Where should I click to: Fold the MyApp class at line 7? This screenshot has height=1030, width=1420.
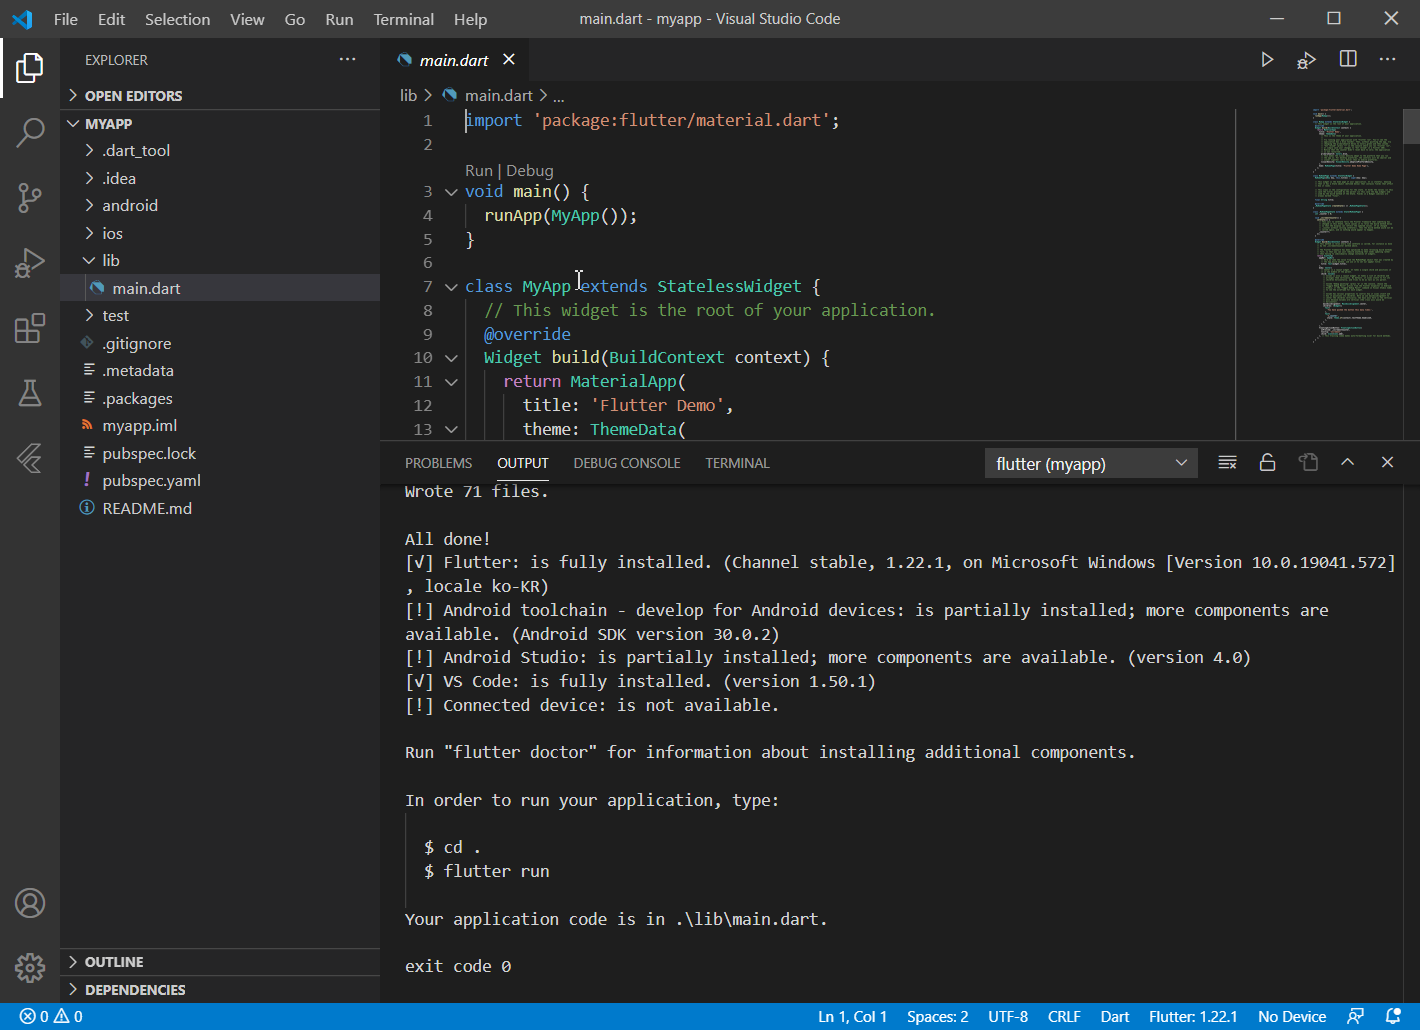(x=451, y=287)
